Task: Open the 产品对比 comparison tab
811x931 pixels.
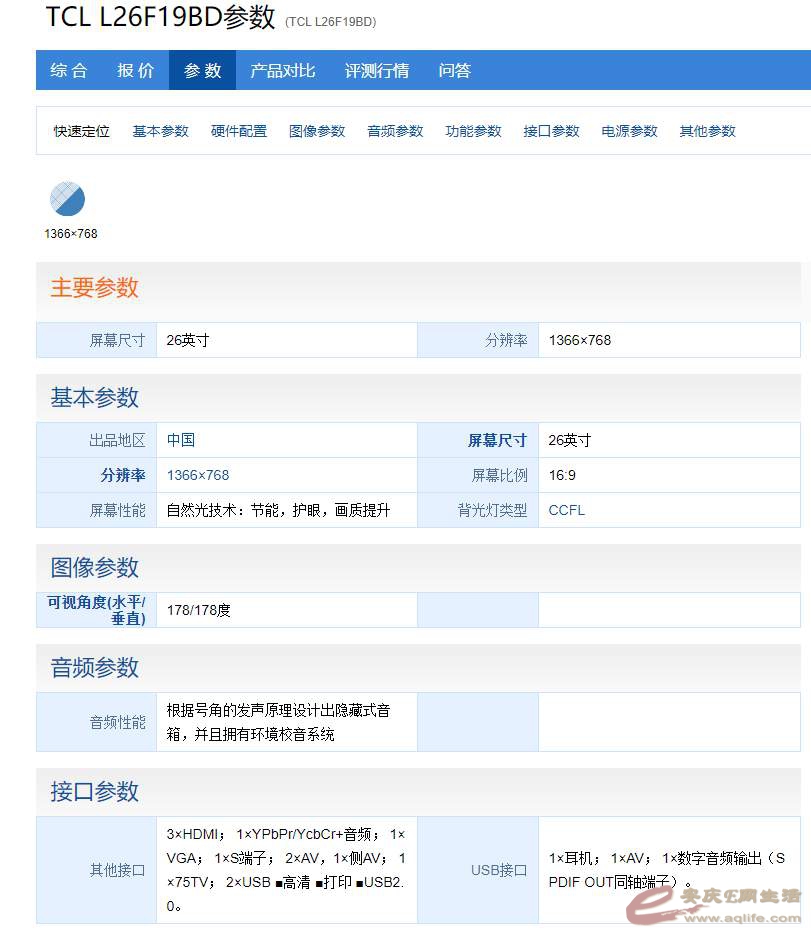Action: pos(282,71)
